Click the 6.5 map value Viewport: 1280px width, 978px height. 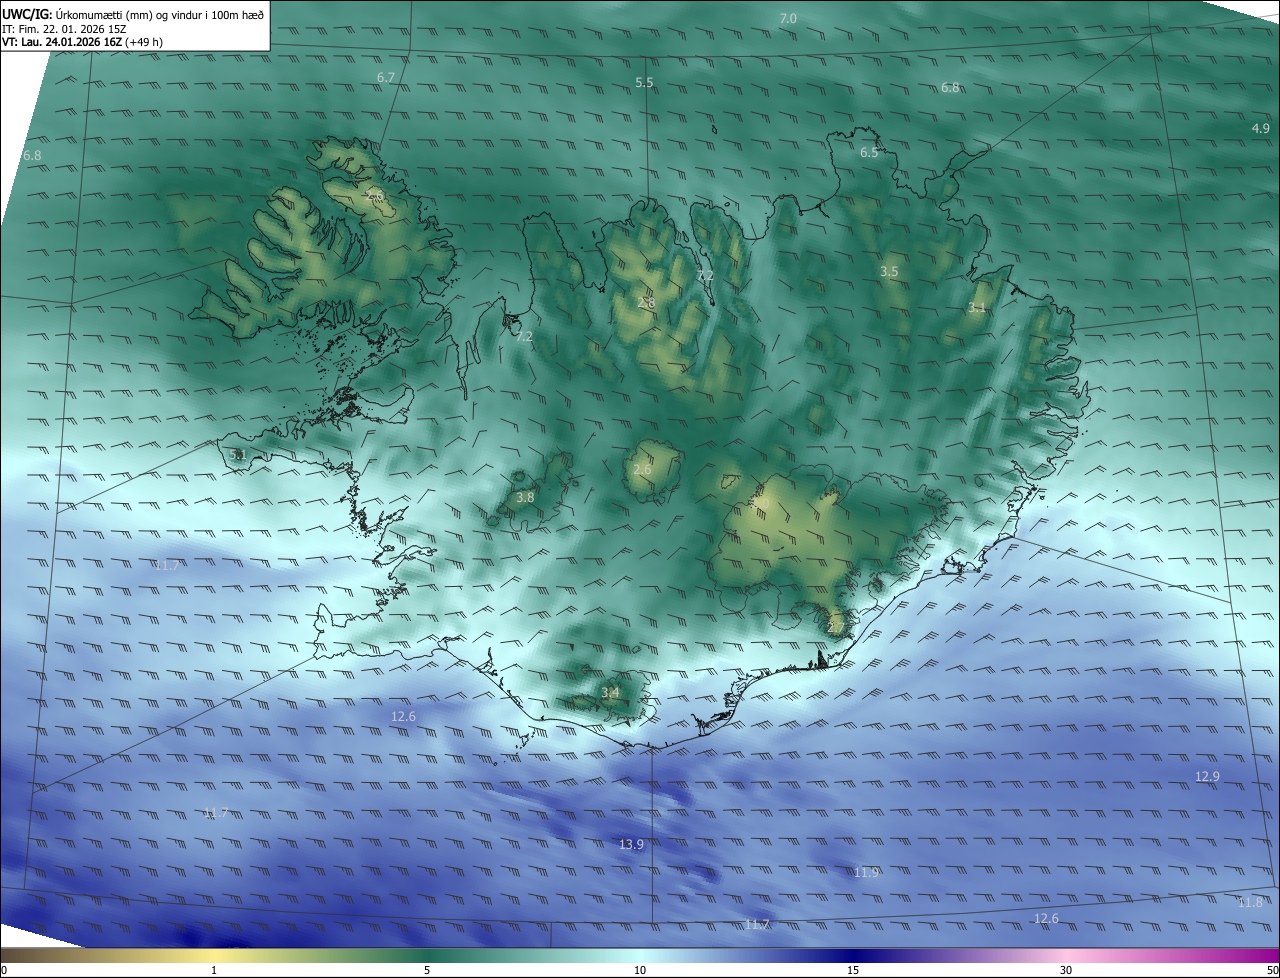tap(869, 152)
